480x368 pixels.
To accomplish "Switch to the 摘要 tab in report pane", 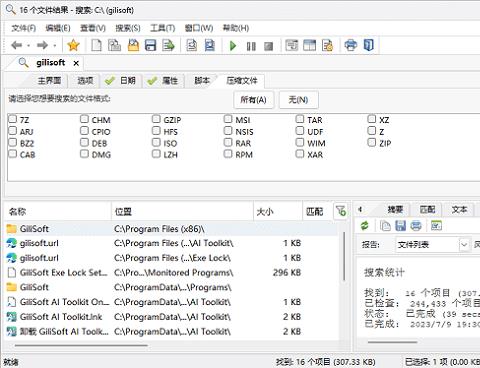I will pyautogui.click(x=395, y=209).
